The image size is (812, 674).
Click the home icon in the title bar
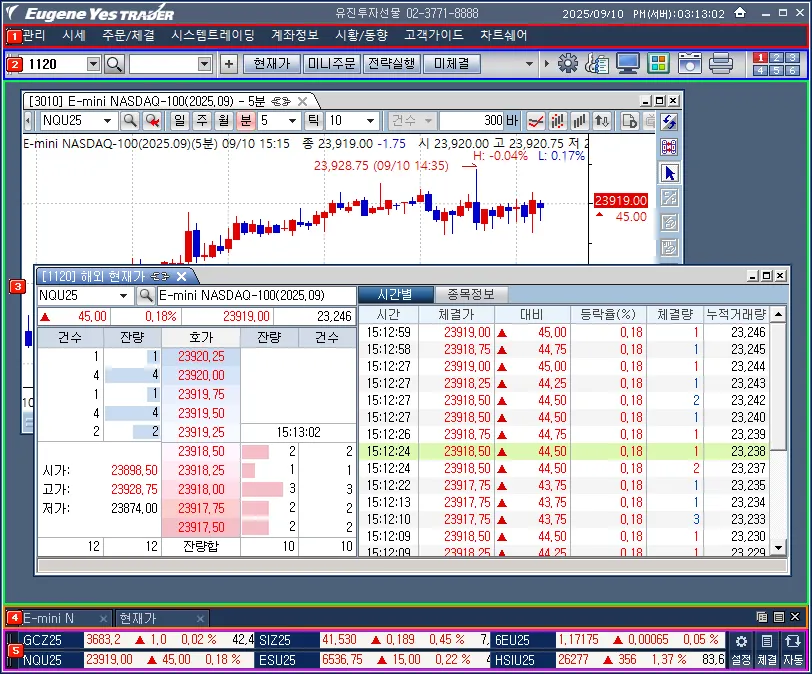pos(741,12)
